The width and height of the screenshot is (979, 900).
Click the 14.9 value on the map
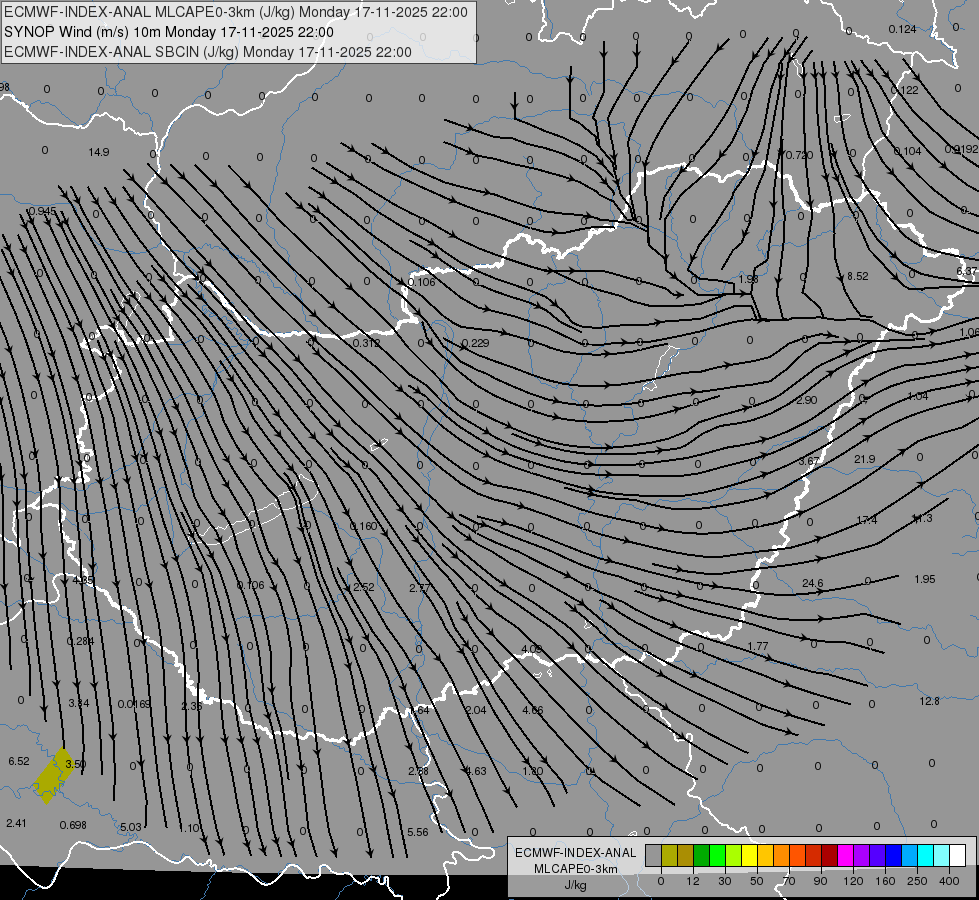[99, 152]
